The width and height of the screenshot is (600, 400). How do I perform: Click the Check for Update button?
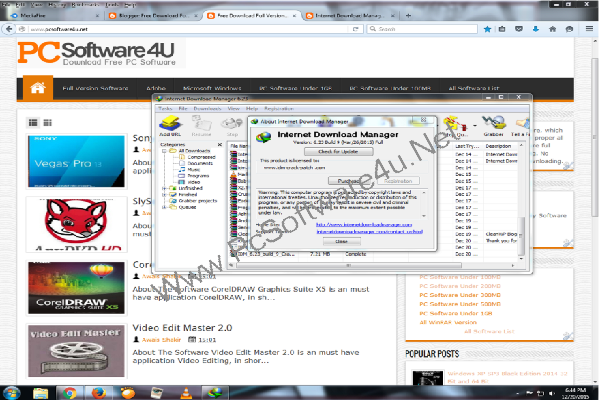tap(338, 152)
